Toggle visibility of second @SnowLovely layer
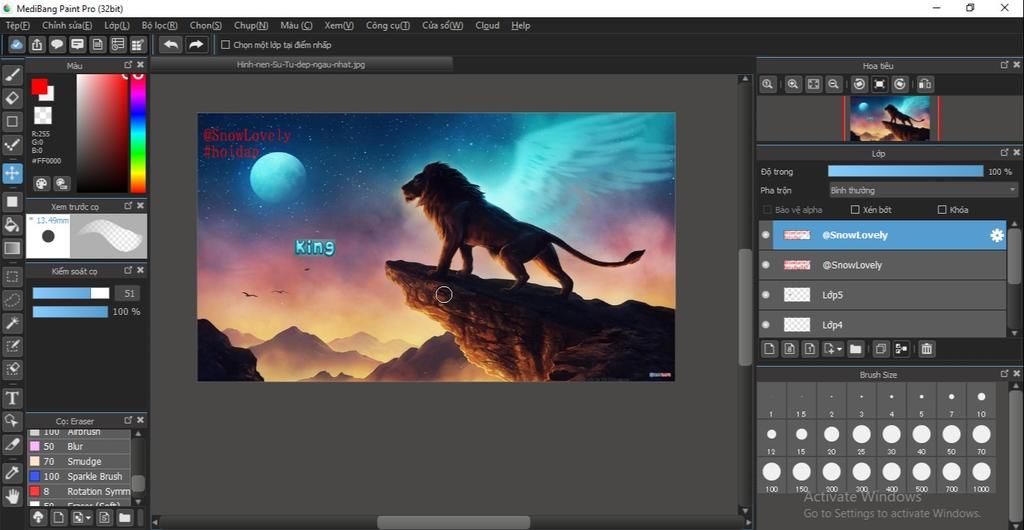Screen dimensions: 1024x530 coord(765,265)
